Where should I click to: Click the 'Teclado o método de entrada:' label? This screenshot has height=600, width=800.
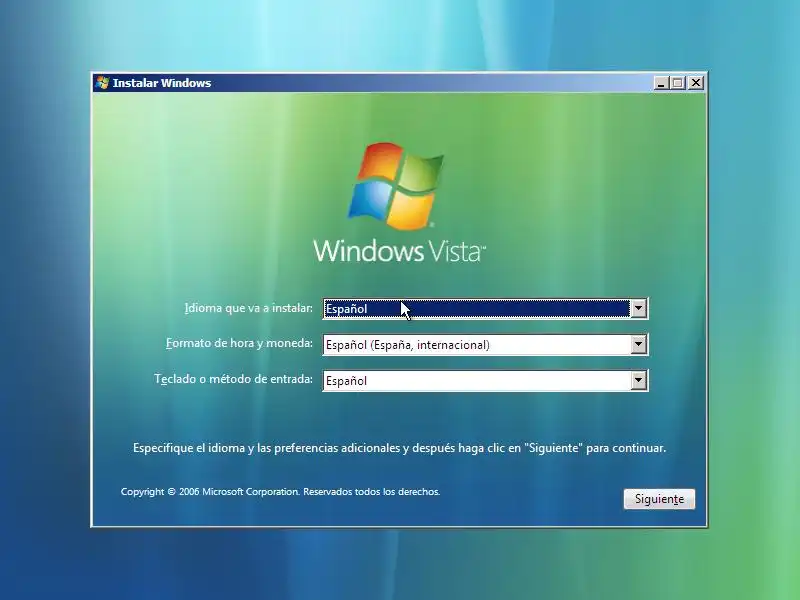(234, 379)
